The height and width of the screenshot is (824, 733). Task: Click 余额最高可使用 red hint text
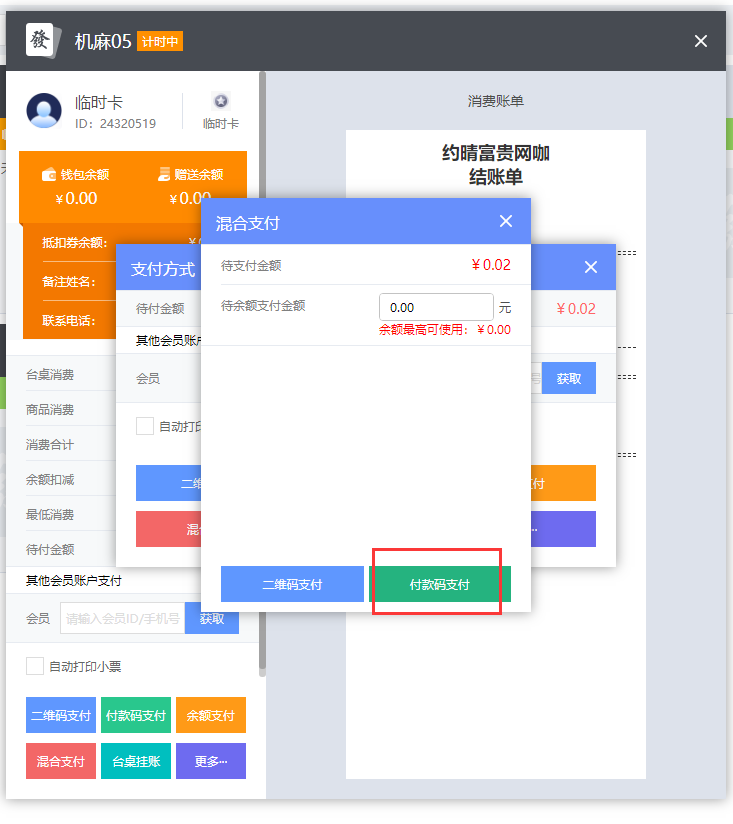tap(445, 329)
